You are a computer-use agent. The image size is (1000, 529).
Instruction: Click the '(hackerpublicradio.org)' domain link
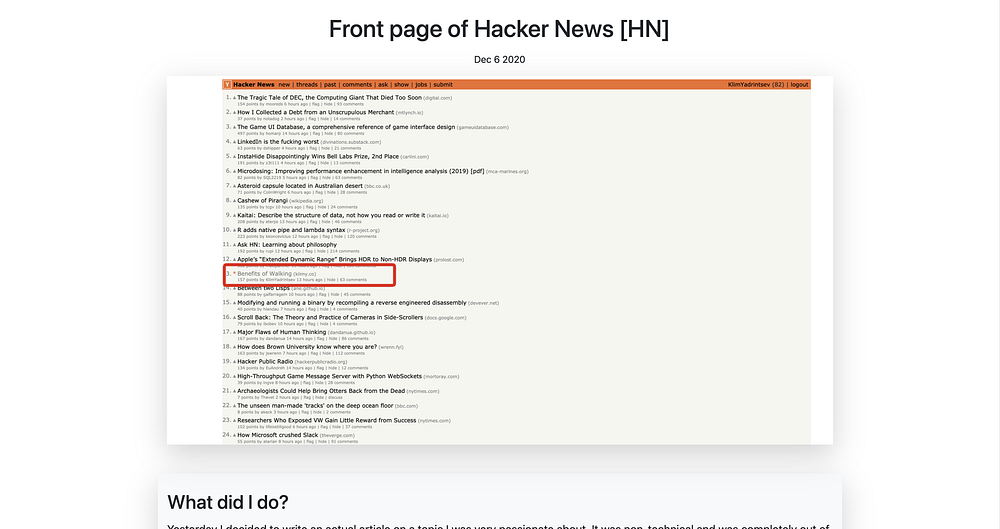pyautogui.click(x=321, y=362)
